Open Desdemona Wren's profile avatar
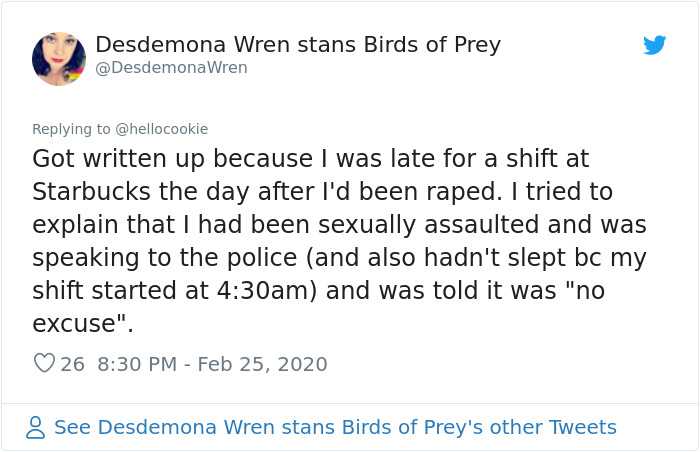 (x=59, y=58)
